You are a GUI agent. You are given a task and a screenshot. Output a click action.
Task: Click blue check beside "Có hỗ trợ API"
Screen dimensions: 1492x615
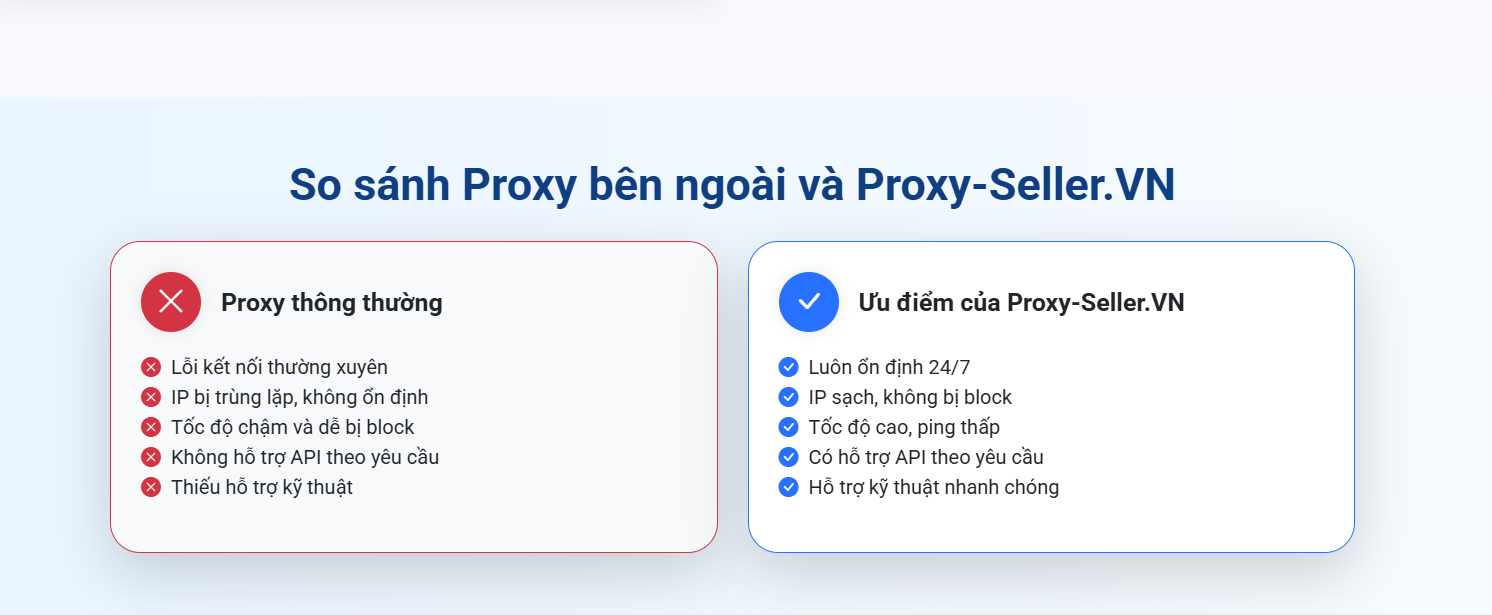(788, 457)
